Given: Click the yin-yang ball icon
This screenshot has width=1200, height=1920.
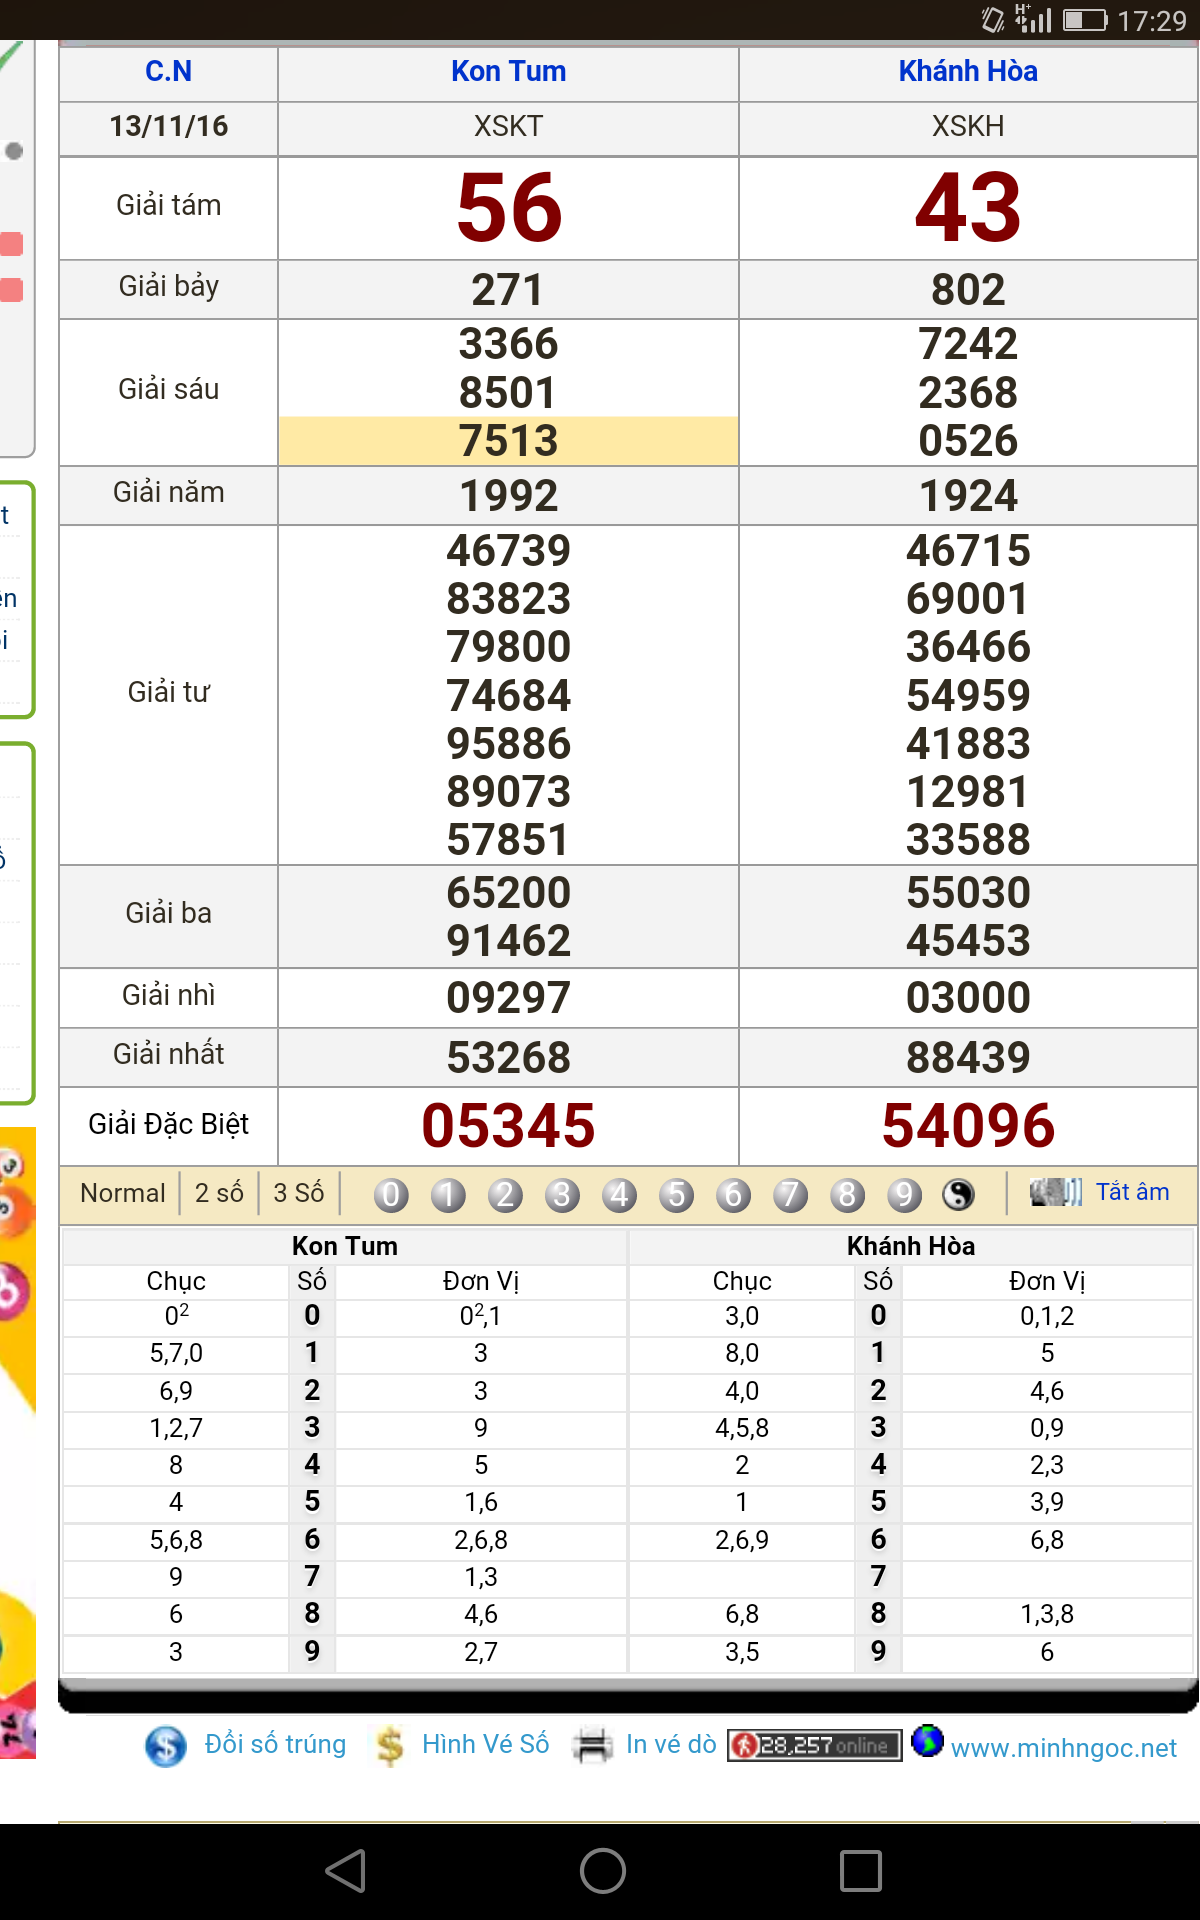Looking at the screenshot, I should (958, 1194).
